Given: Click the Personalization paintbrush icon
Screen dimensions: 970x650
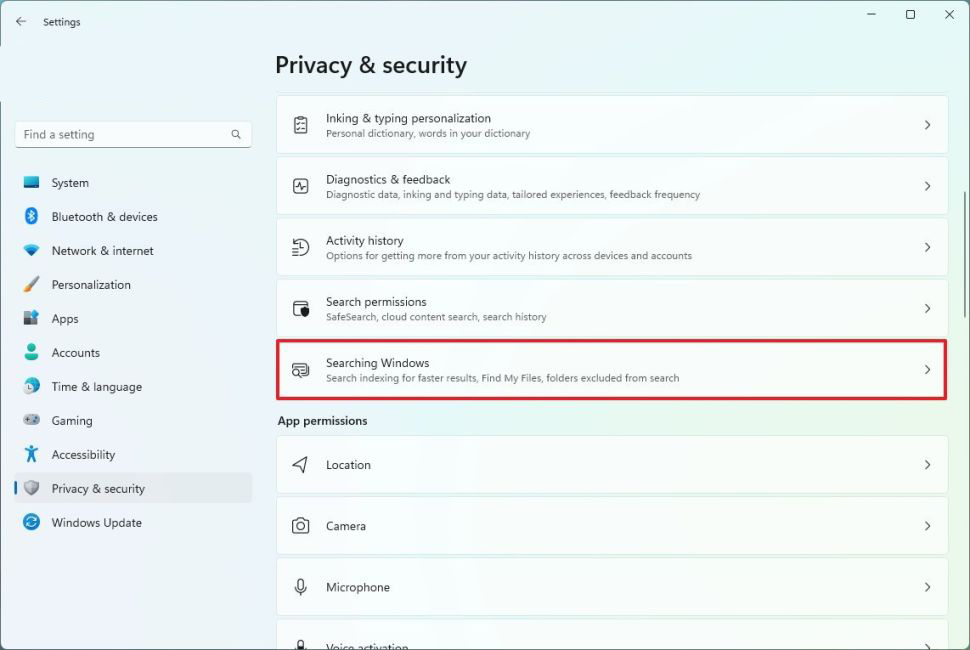Looking at the screenshot, I should (x=31, y=285).
